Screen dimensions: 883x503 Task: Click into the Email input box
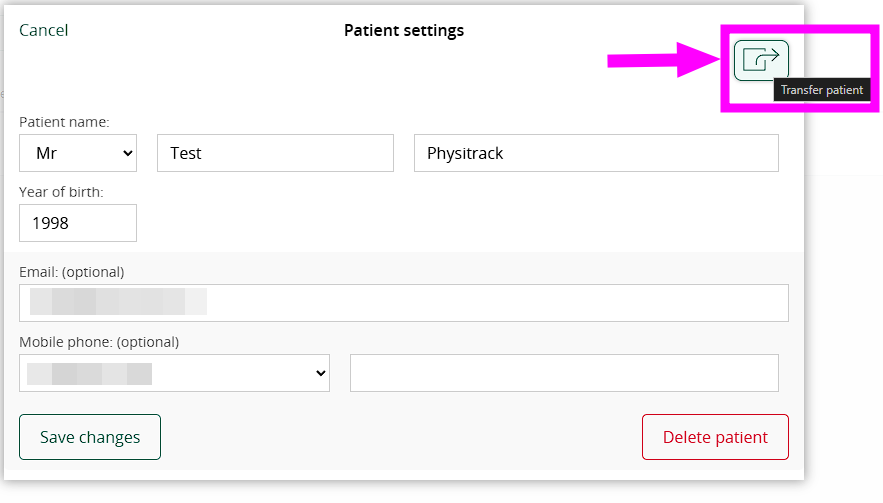pyautogui.click(x=404, y=302)
